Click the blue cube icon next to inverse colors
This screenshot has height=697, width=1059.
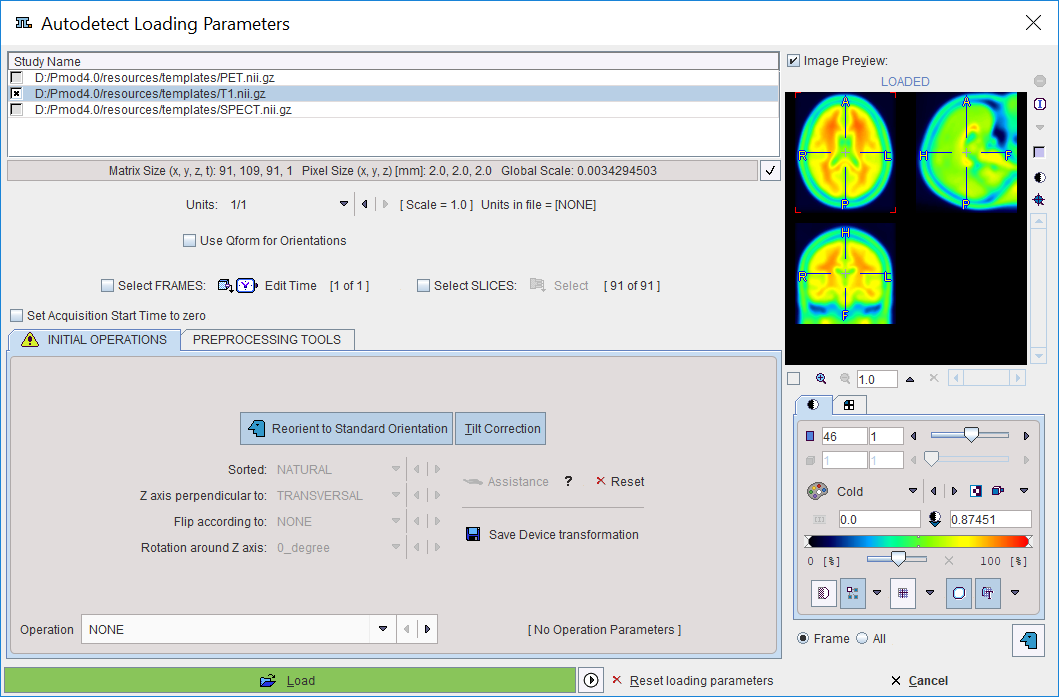click(998, 491)
